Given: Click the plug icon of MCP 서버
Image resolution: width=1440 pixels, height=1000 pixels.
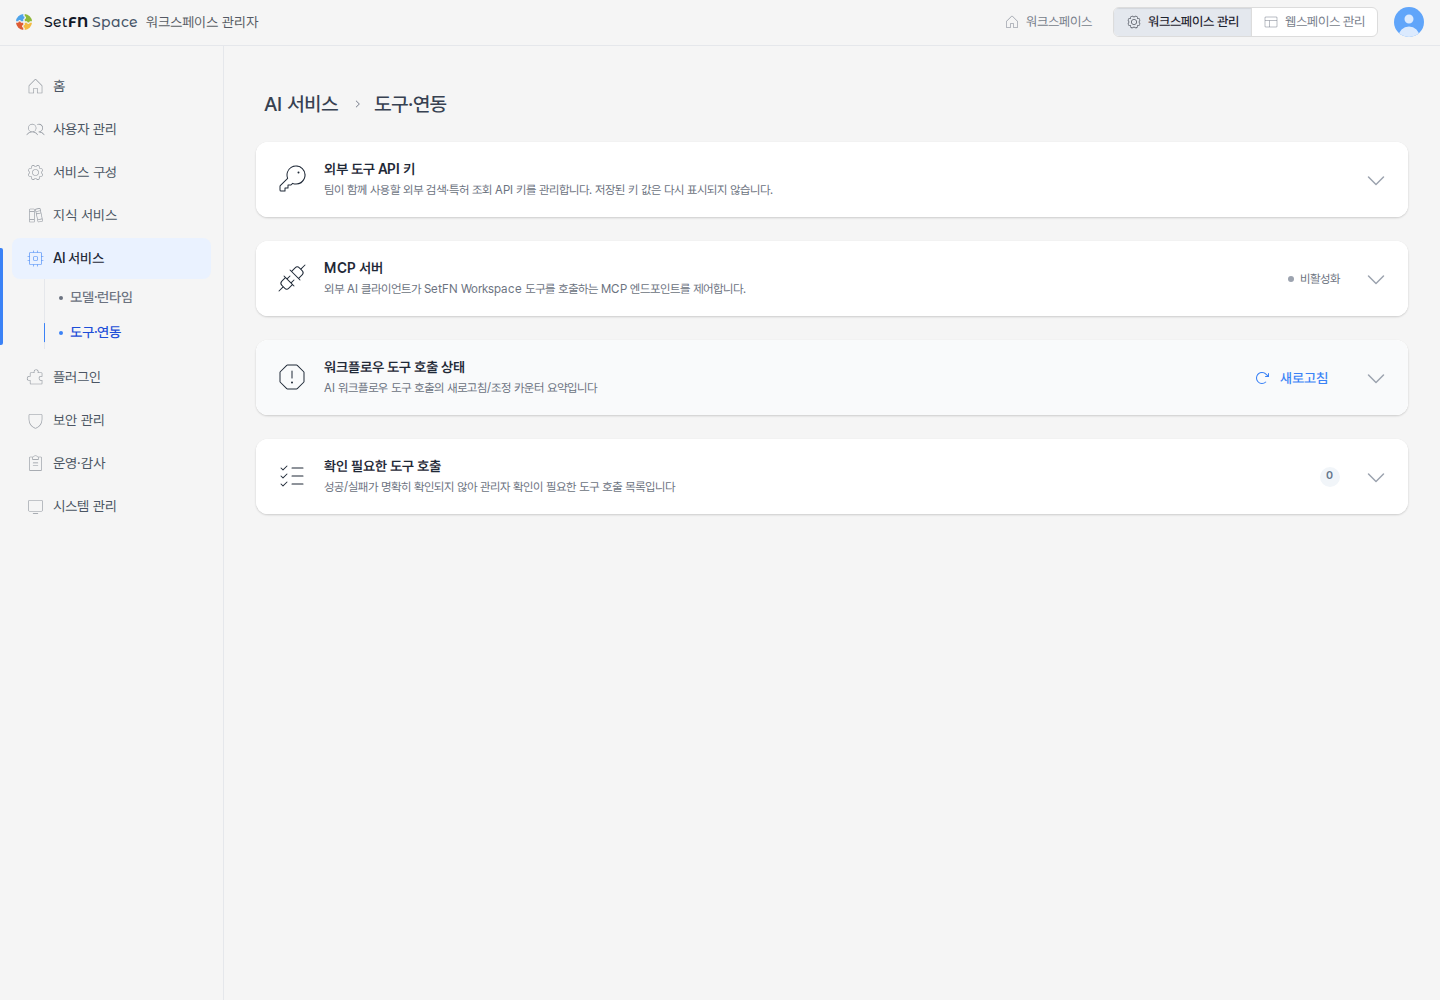Looking at the screenshot, I should (x=292, y=278).
